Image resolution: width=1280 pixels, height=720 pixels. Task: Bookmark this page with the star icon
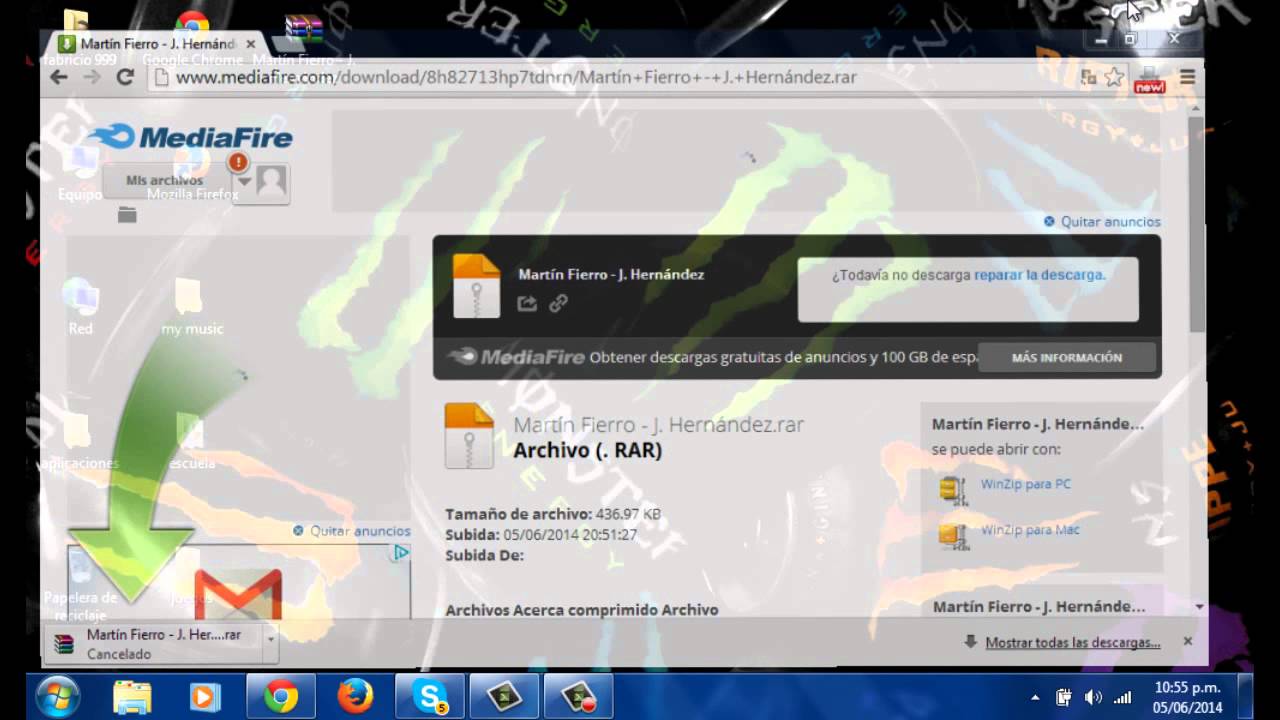point(1114,77)
